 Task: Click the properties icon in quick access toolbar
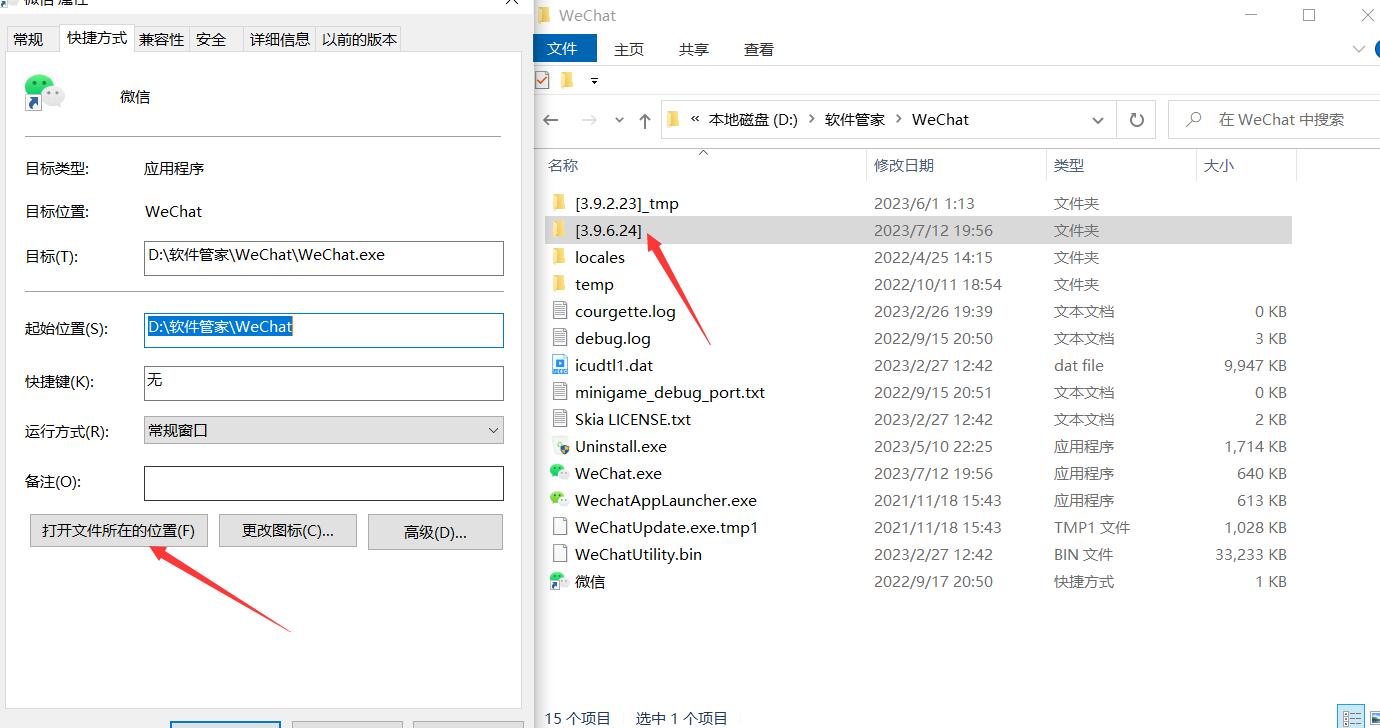(543, 80)
